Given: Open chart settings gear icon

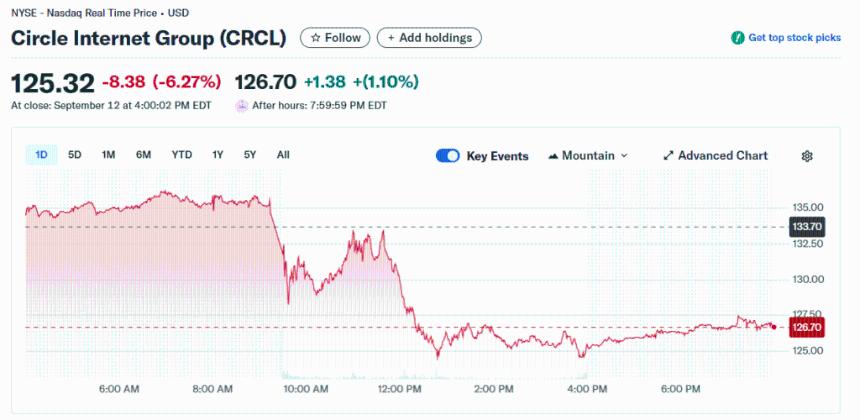Looking at the screenshot, I should [x=807, y=156].
